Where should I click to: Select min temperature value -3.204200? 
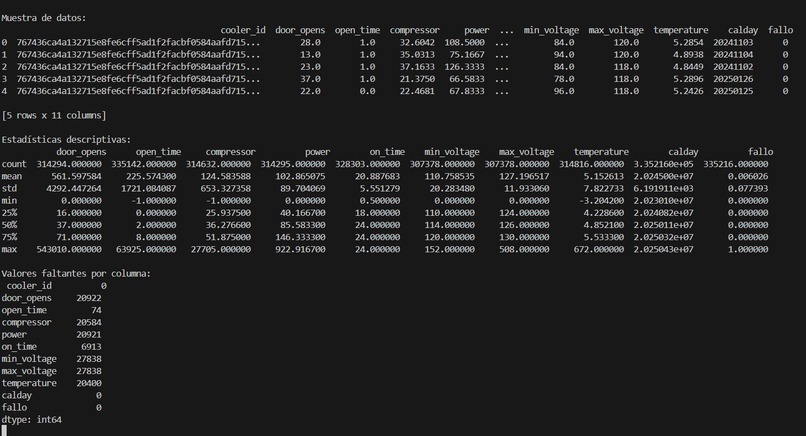tap(601, 201)
